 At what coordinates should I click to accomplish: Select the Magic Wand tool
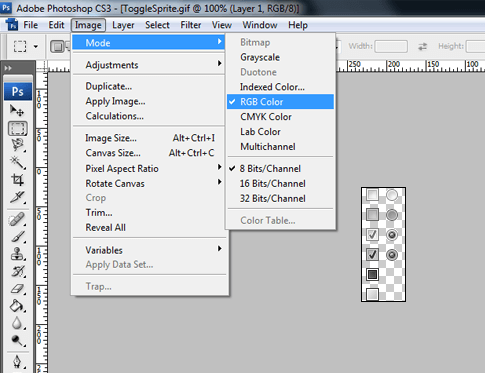[x=17, y=162]
